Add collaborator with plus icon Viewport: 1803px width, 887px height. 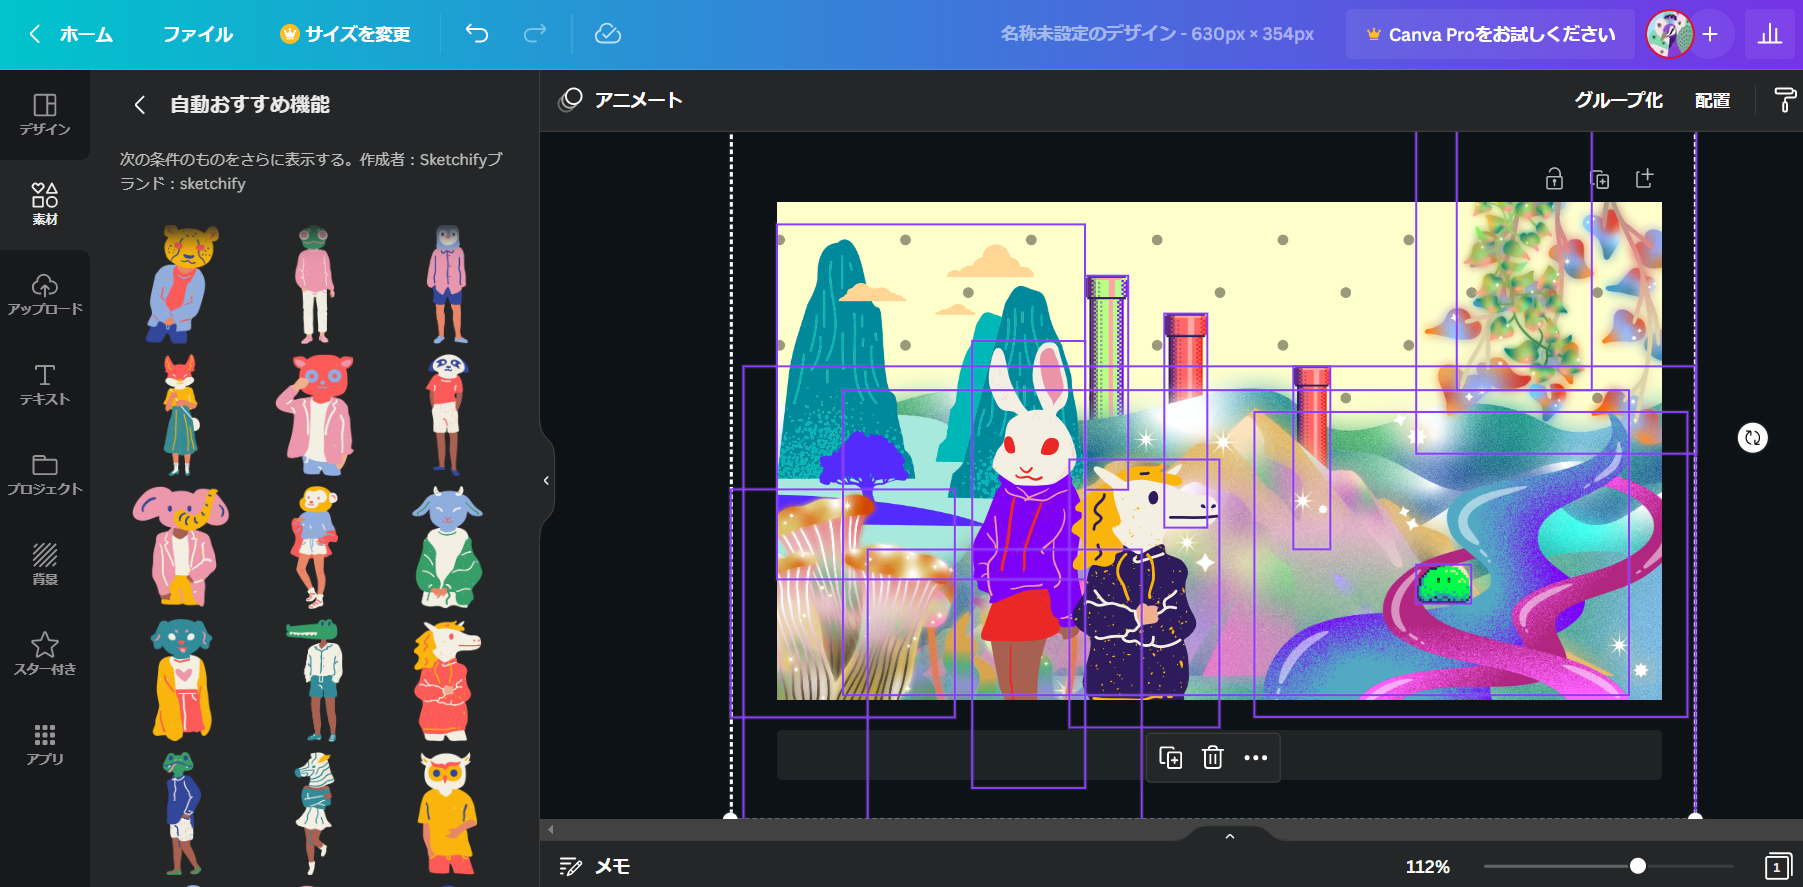click(x=1710, y=34)
